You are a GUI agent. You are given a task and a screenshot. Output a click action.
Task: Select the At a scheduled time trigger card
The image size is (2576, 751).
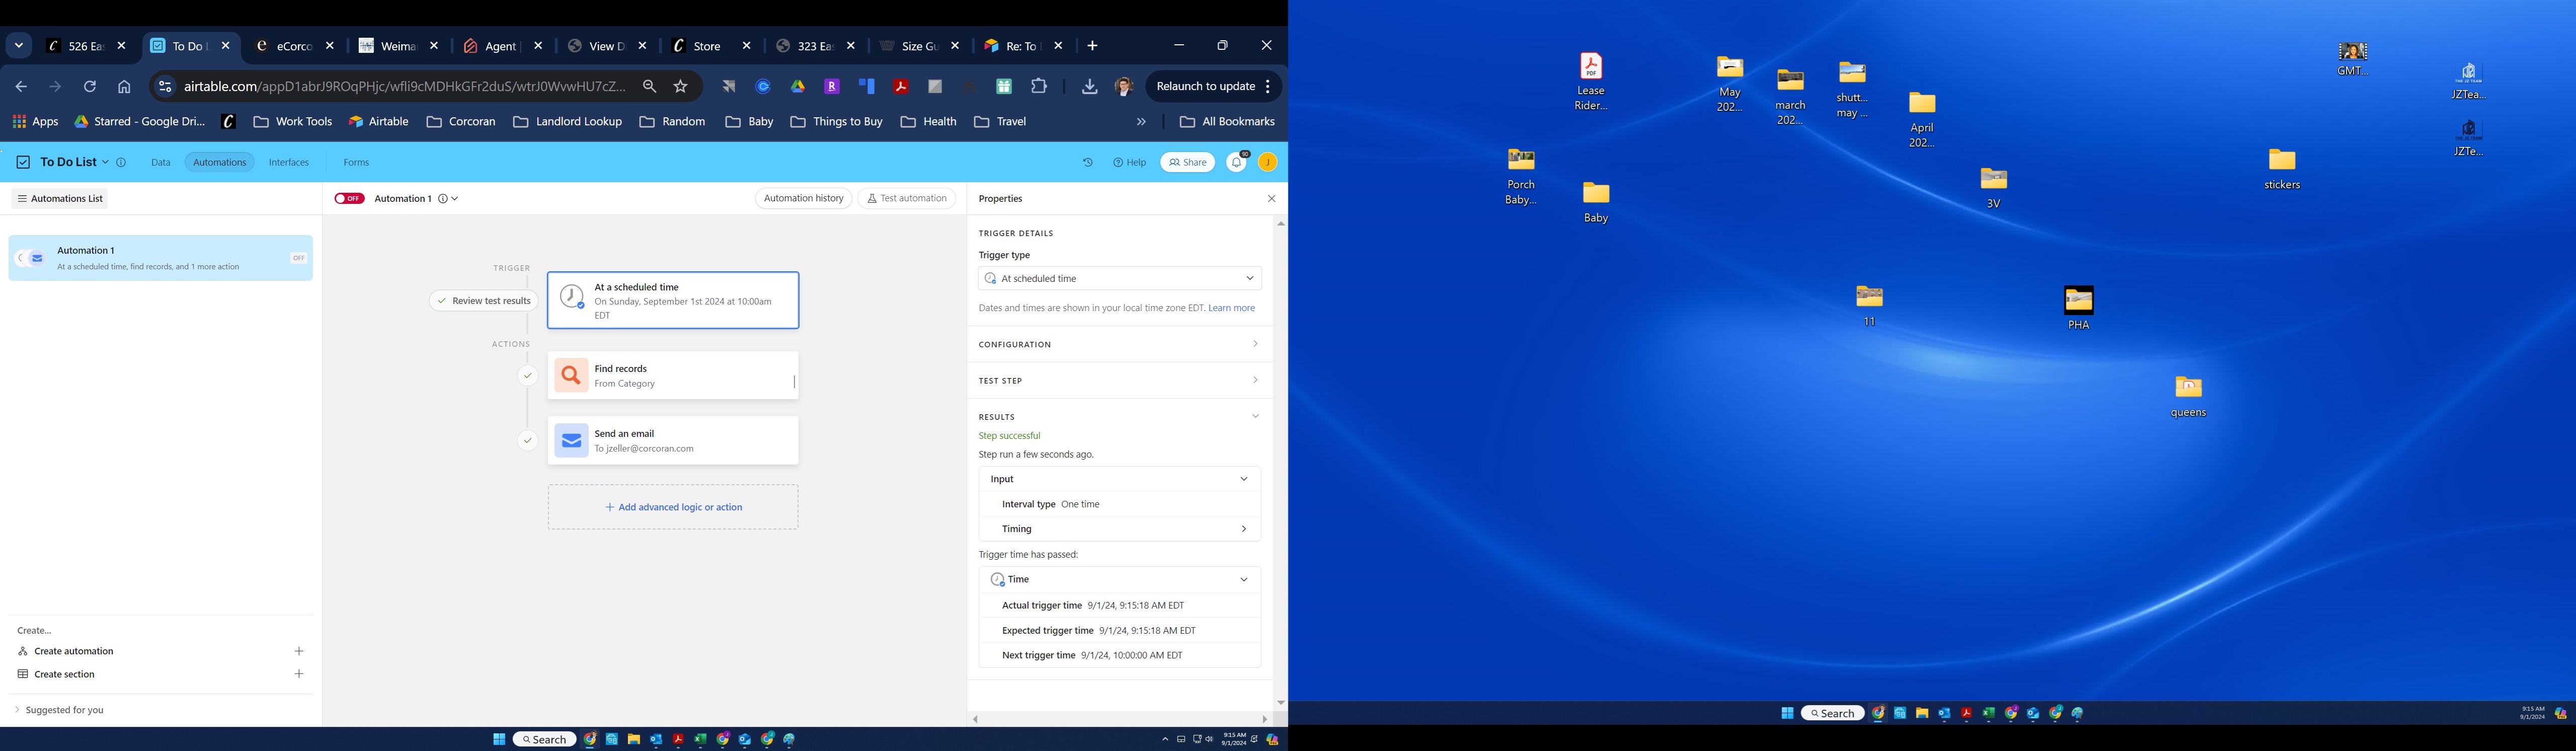673,300
